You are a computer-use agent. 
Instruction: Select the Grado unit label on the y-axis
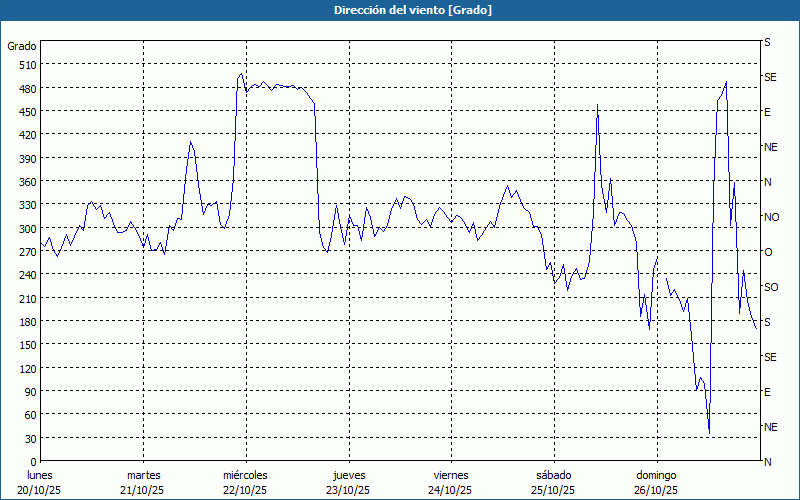click(22, 46)
